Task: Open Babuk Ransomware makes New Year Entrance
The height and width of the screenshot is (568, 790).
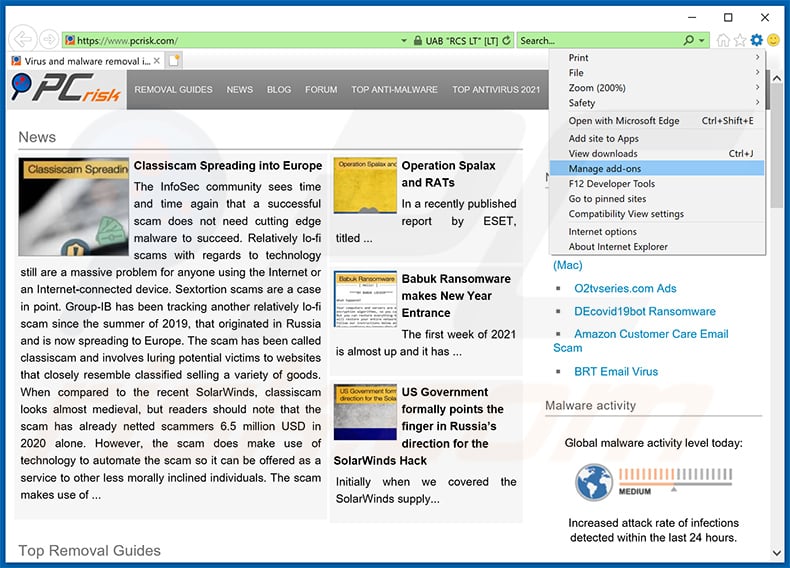Action: [456, 296]
